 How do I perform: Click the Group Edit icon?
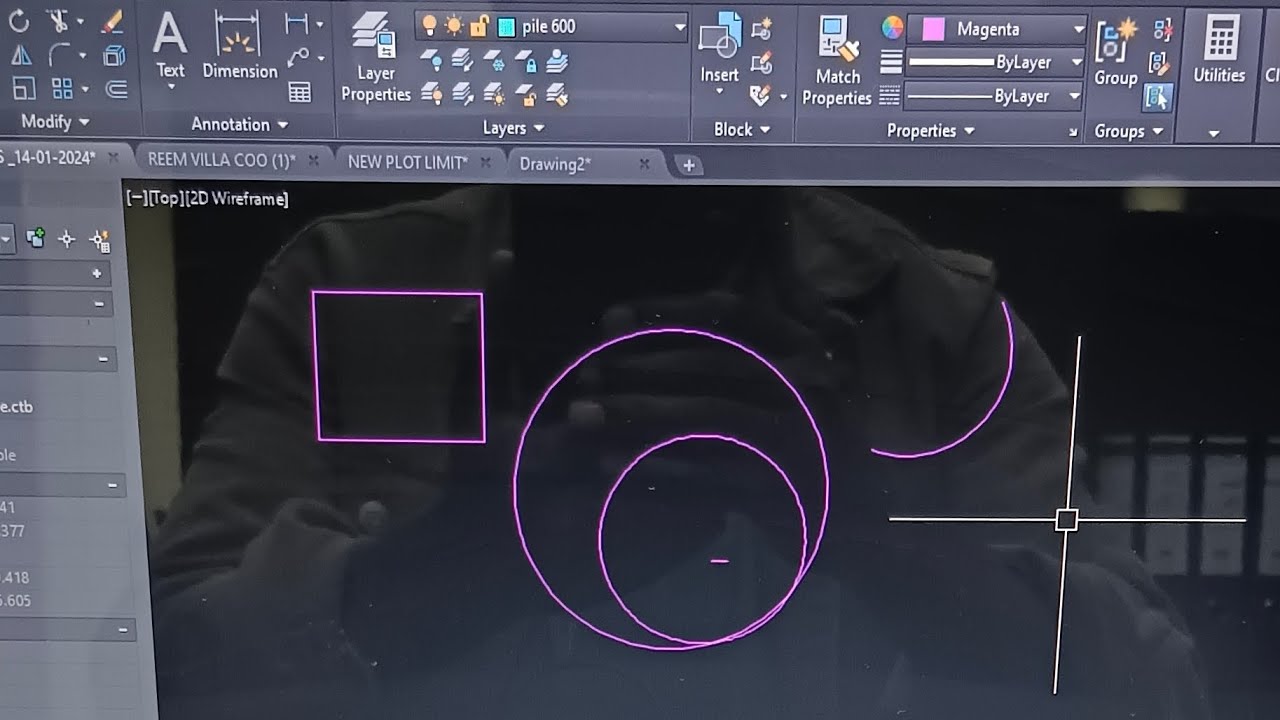tap(1160, 64)
